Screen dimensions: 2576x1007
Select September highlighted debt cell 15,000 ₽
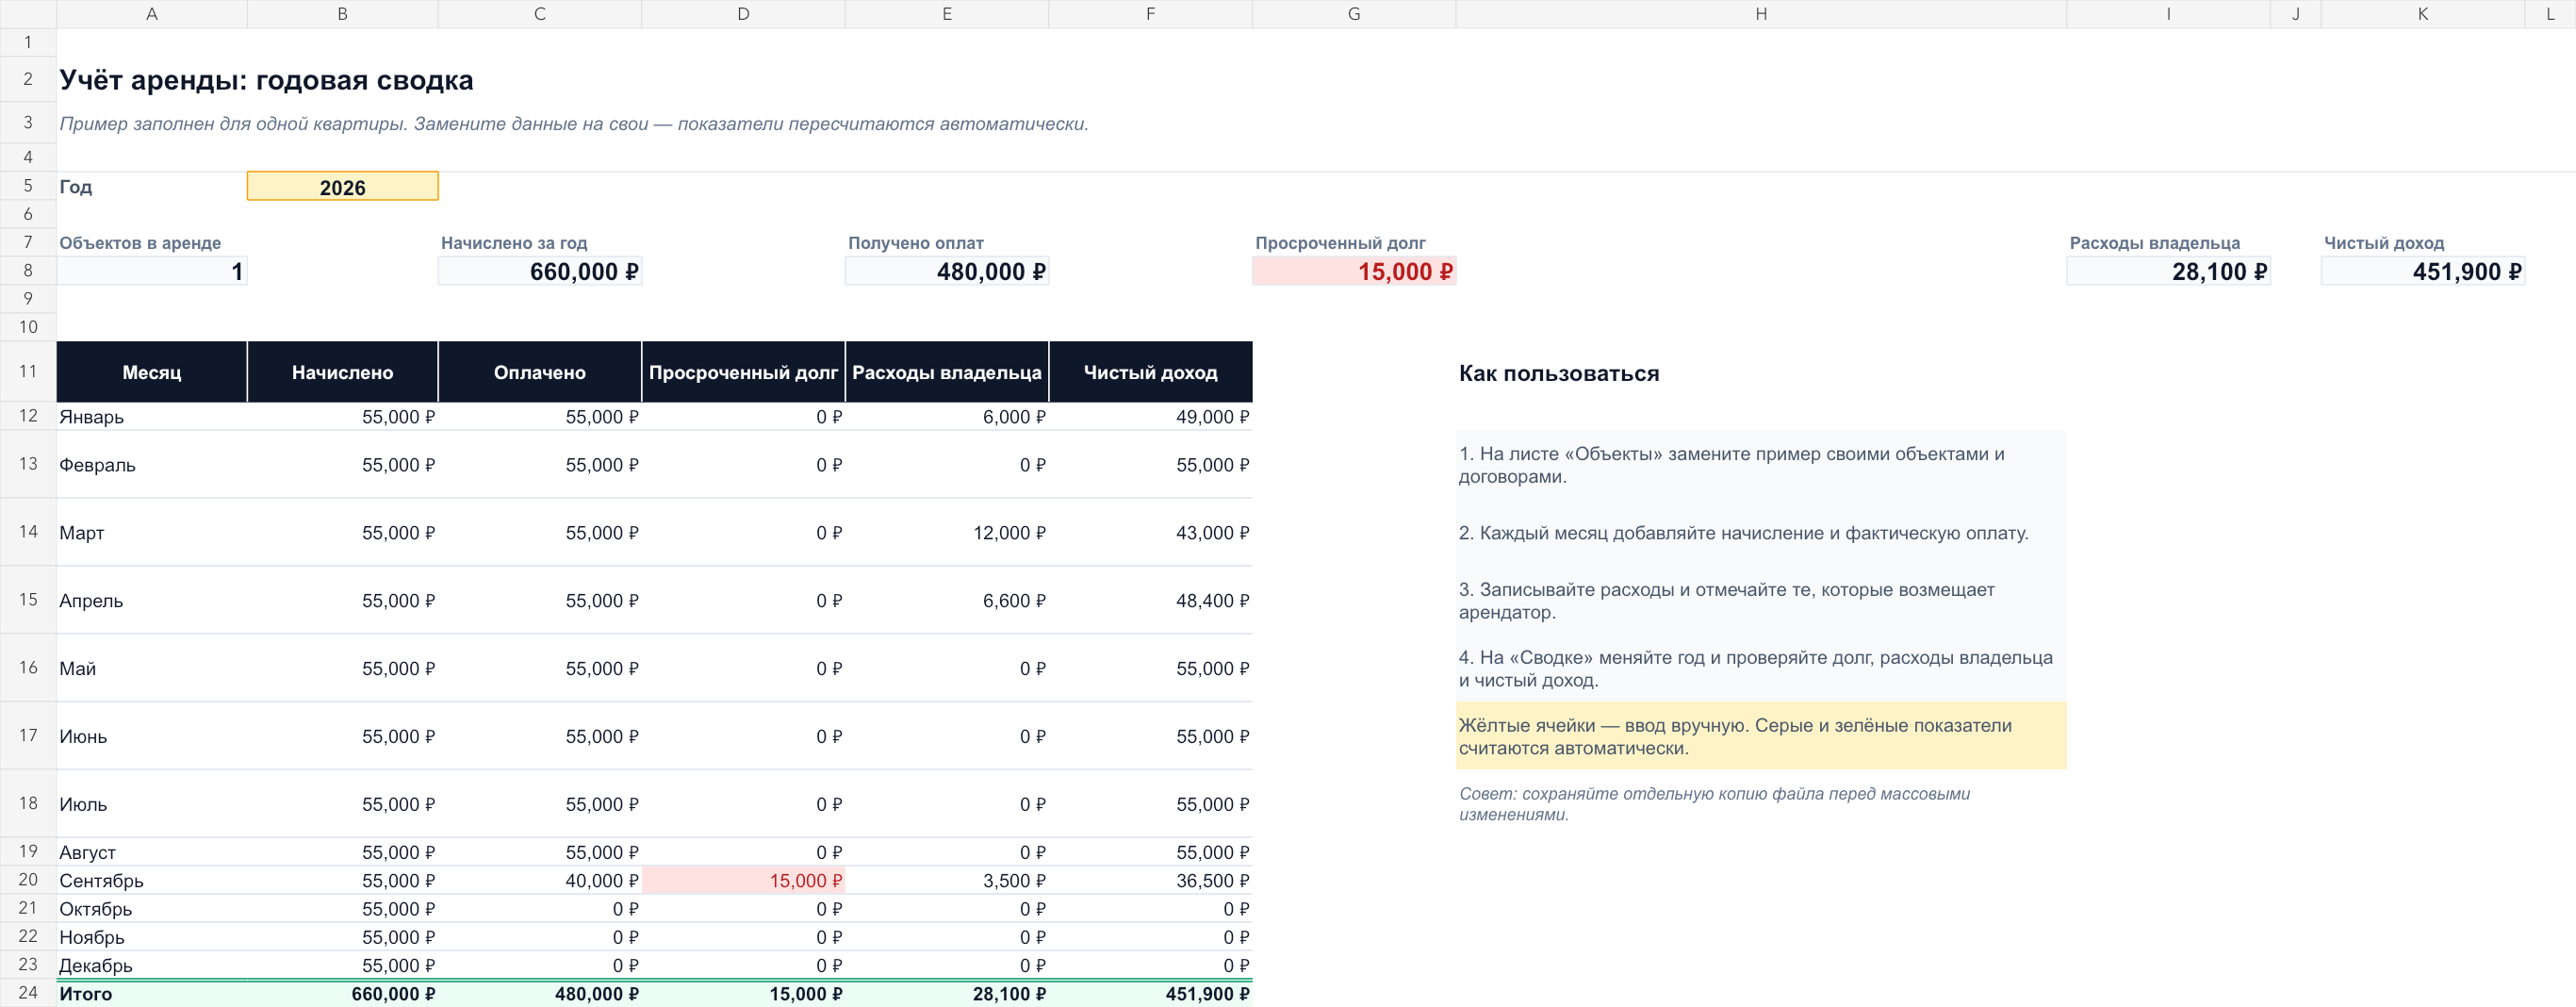743,881
